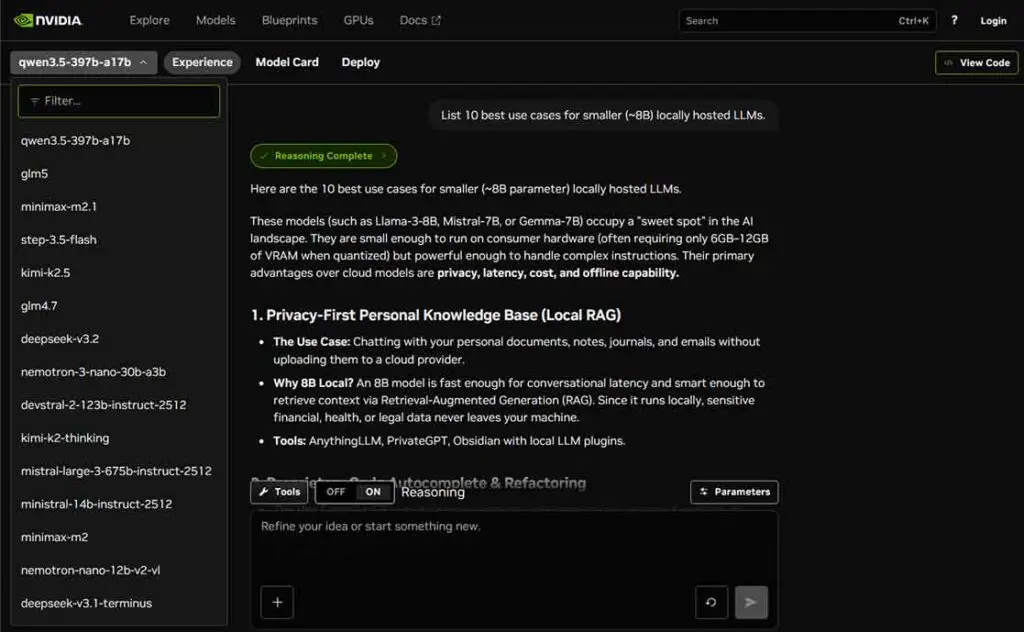Turn reasoning ON

pos(373,492)
